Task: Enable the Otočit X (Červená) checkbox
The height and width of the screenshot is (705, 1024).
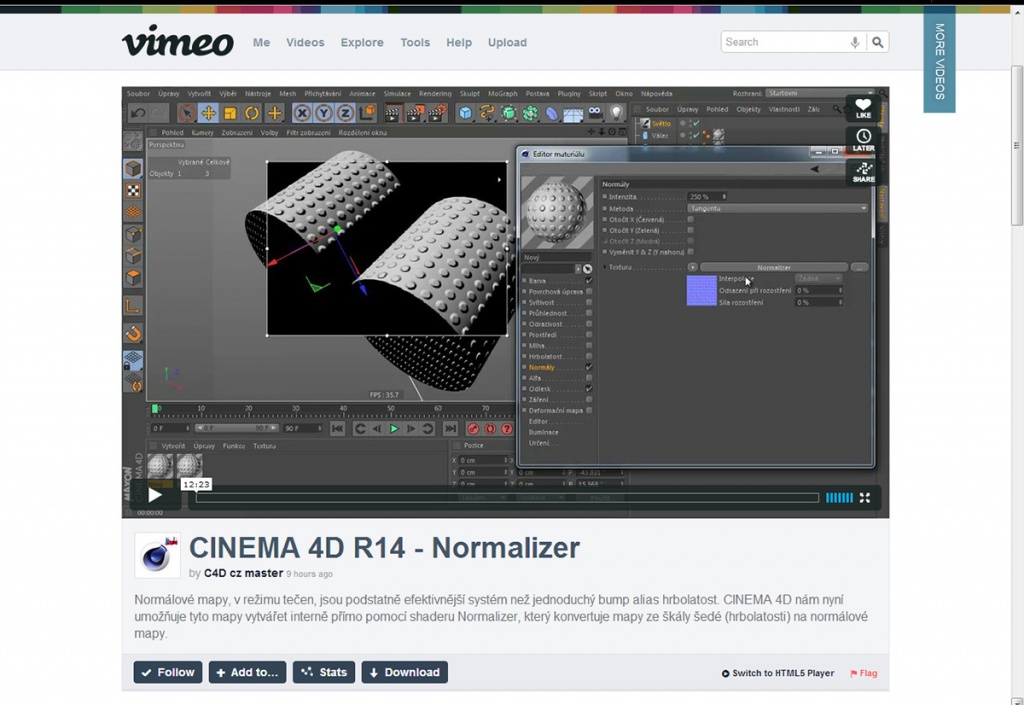Action: 690,219
